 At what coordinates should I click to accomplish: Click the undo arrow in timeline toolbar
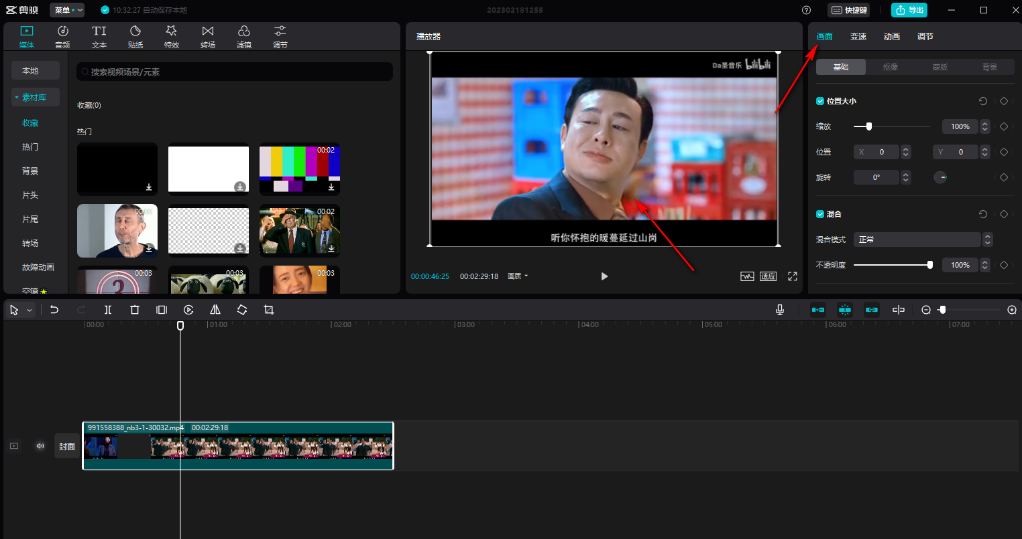pos(54,310)
